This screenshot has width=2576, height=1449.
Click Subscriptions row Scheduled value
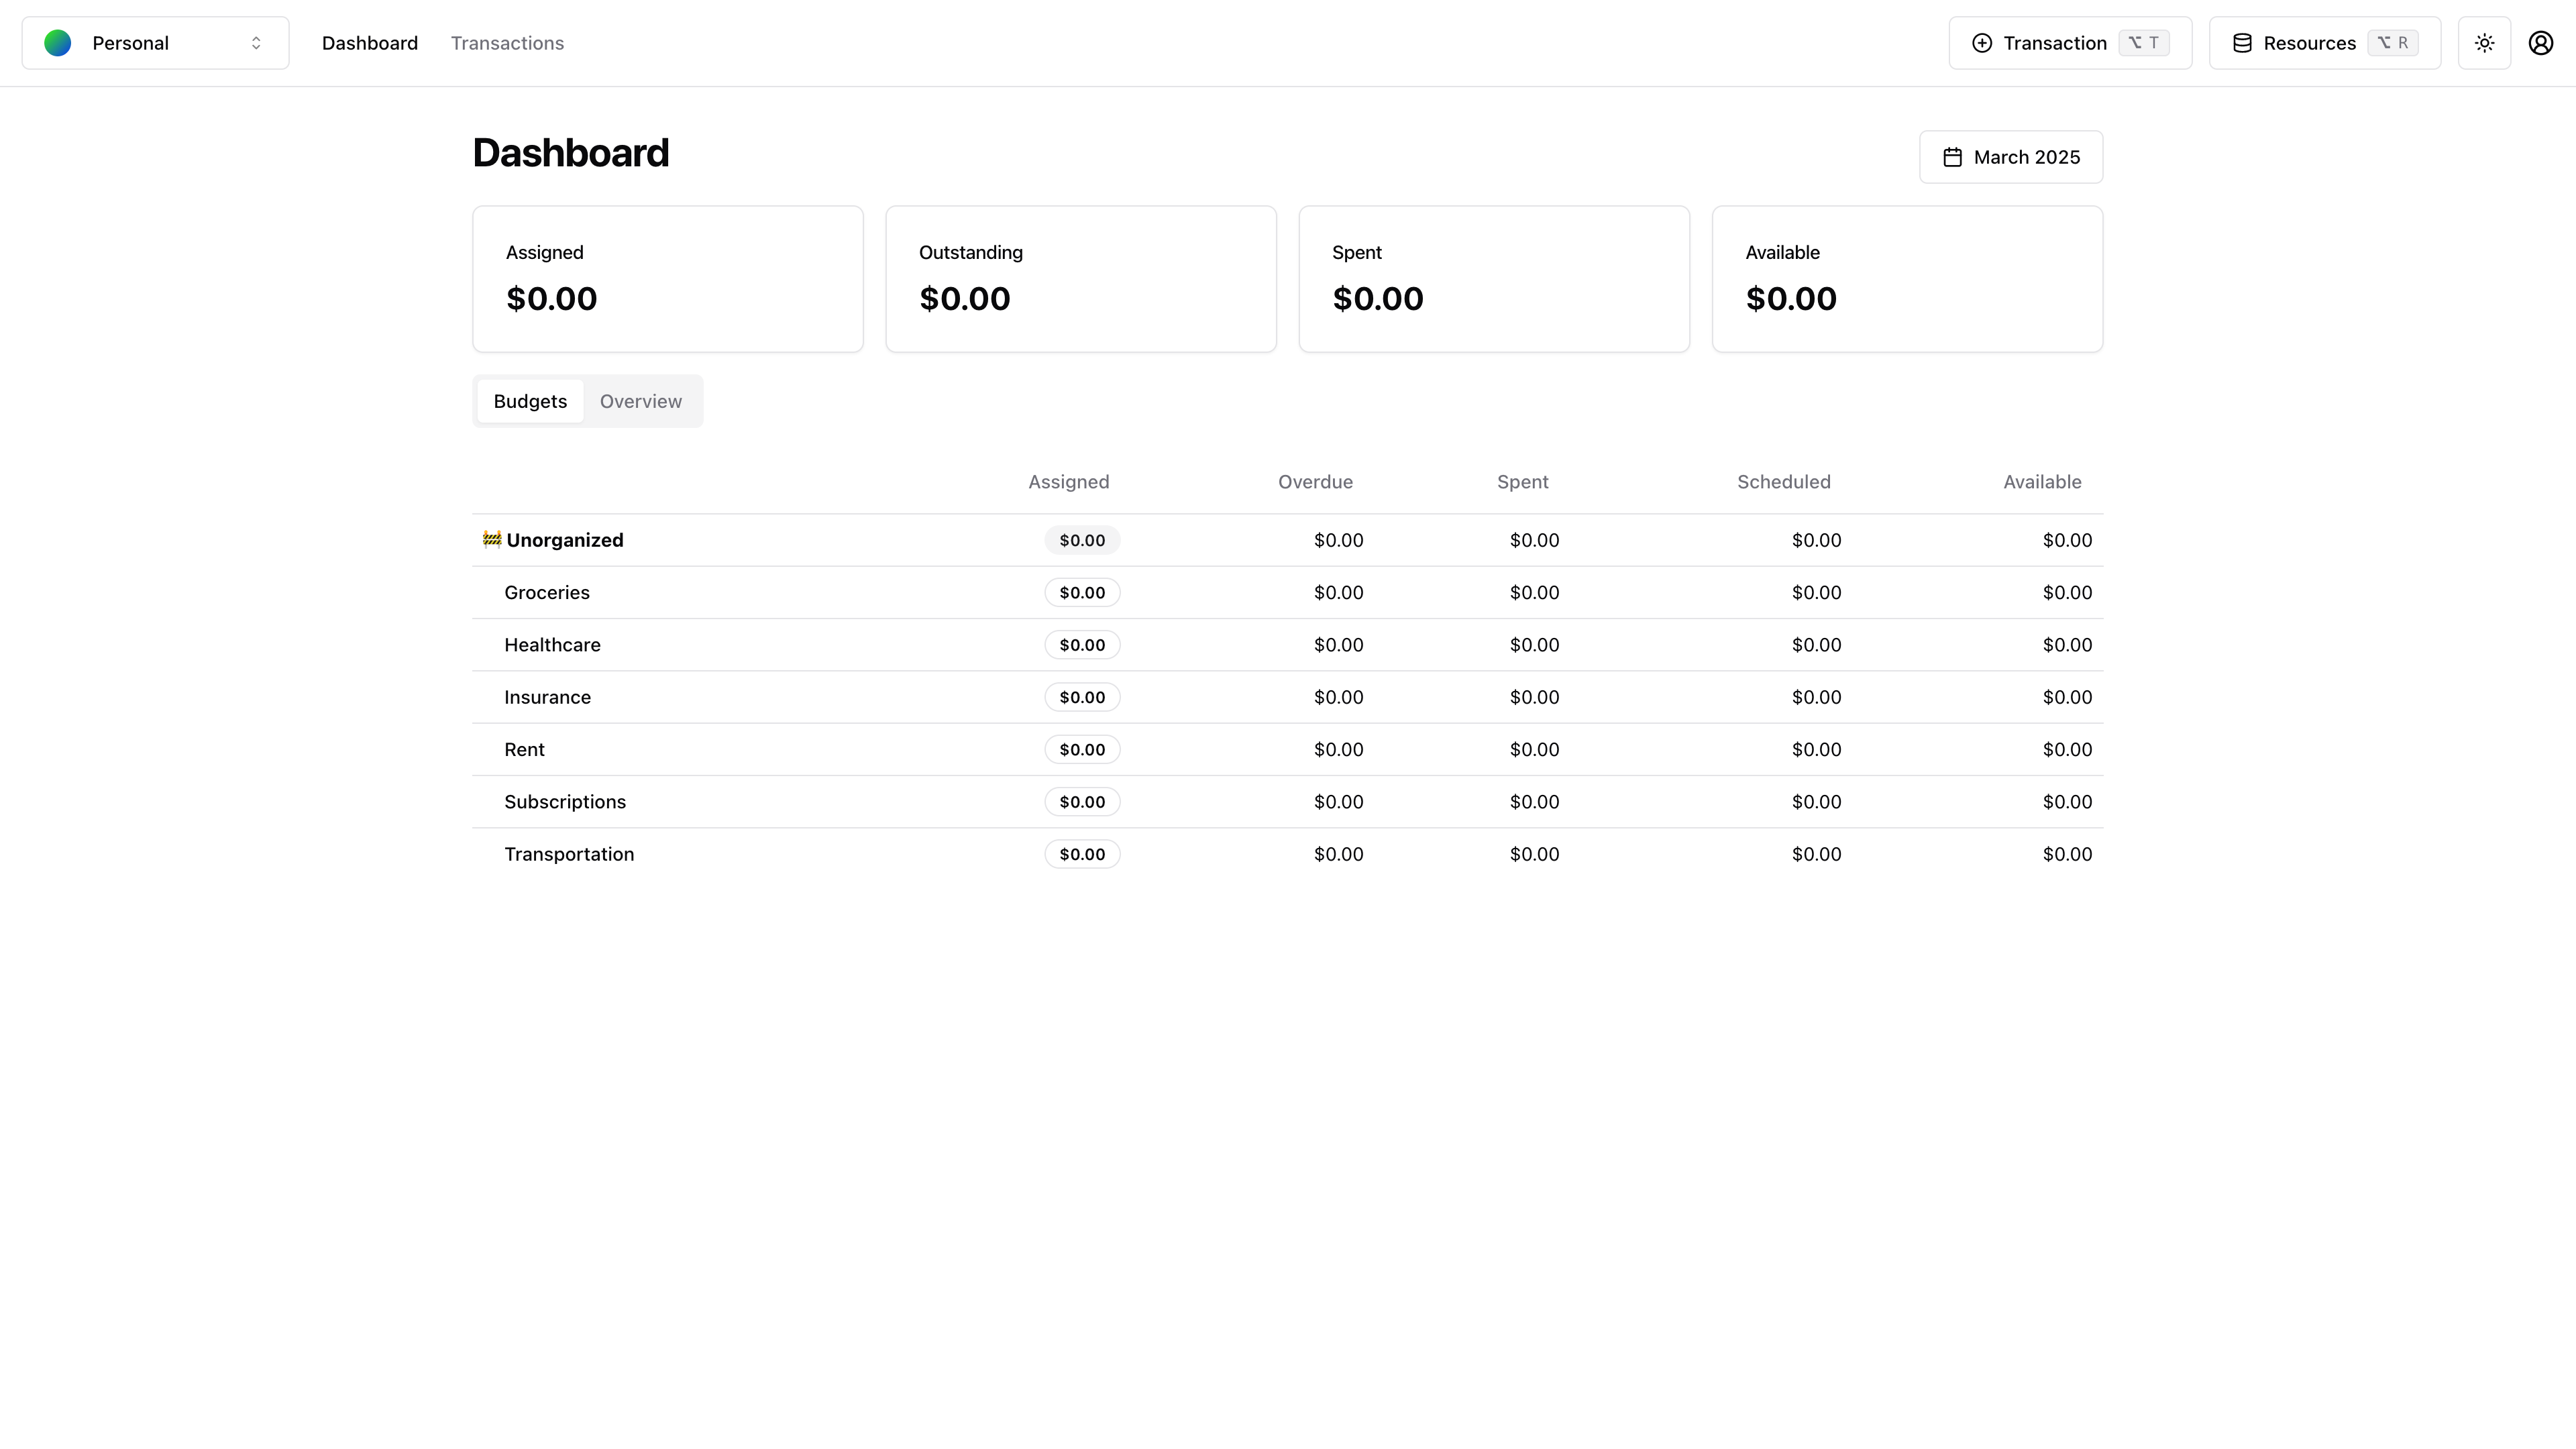[x=1816, y=802]
